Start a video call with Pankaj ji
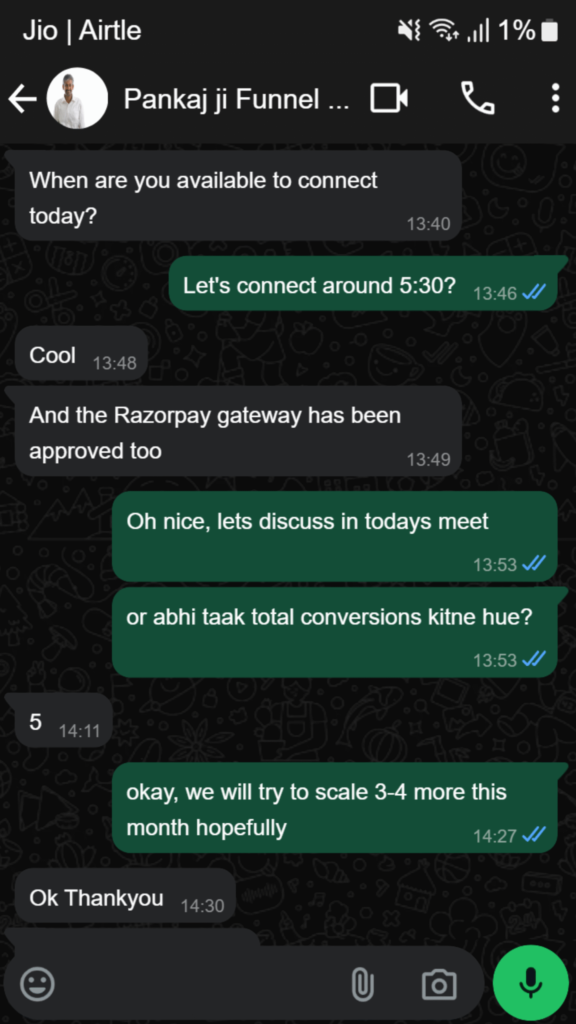The height and width of the screenshot is (1024, 576). tap(389, 99)
